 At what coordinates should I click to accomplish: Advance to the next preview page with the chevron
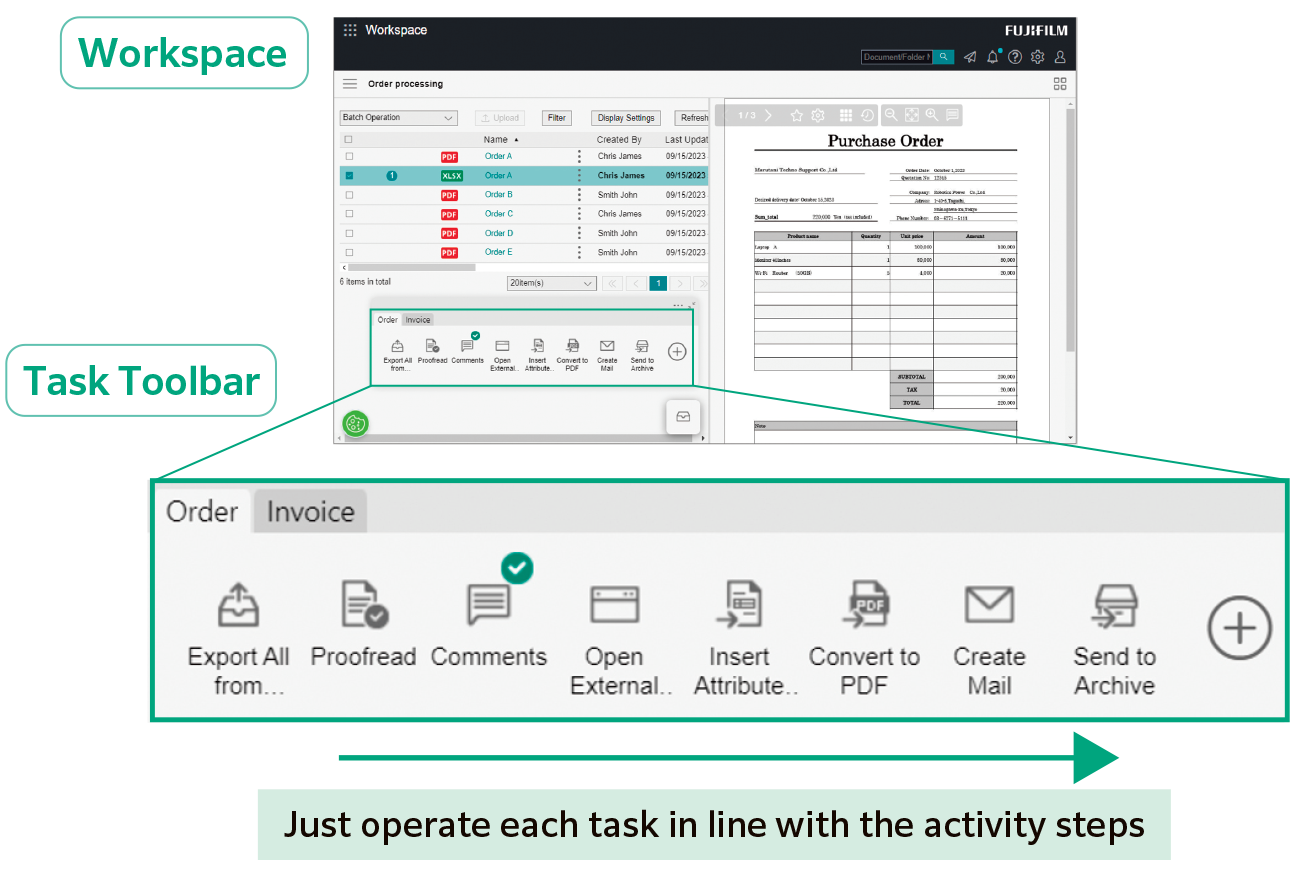click(769, 115)
